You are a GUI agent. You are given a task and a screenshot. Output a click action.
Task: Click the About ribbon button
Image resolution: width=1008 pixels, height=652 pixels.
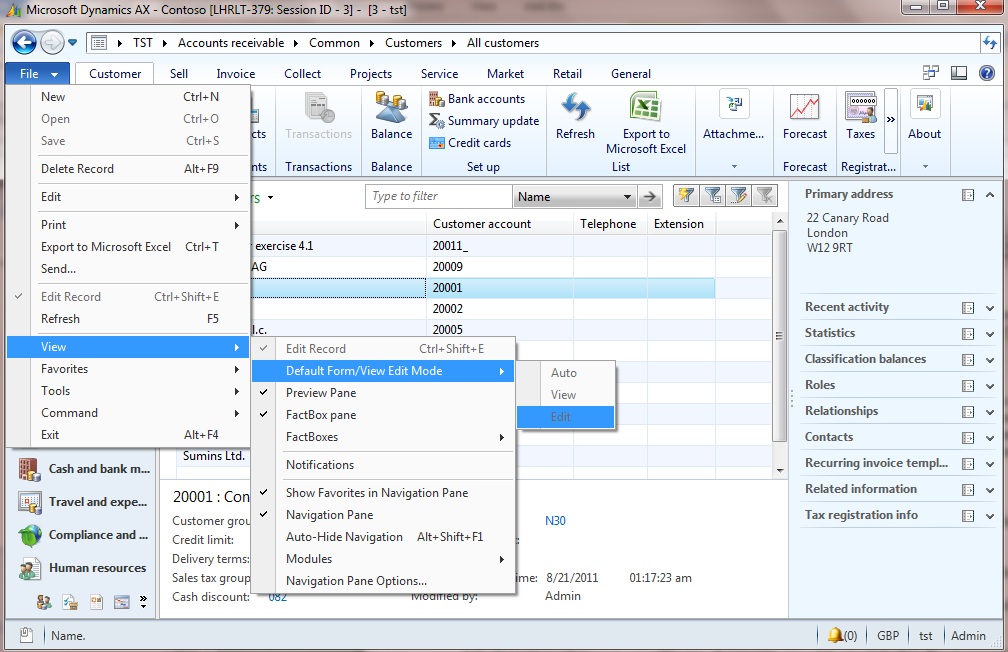(x=924, y=116)
